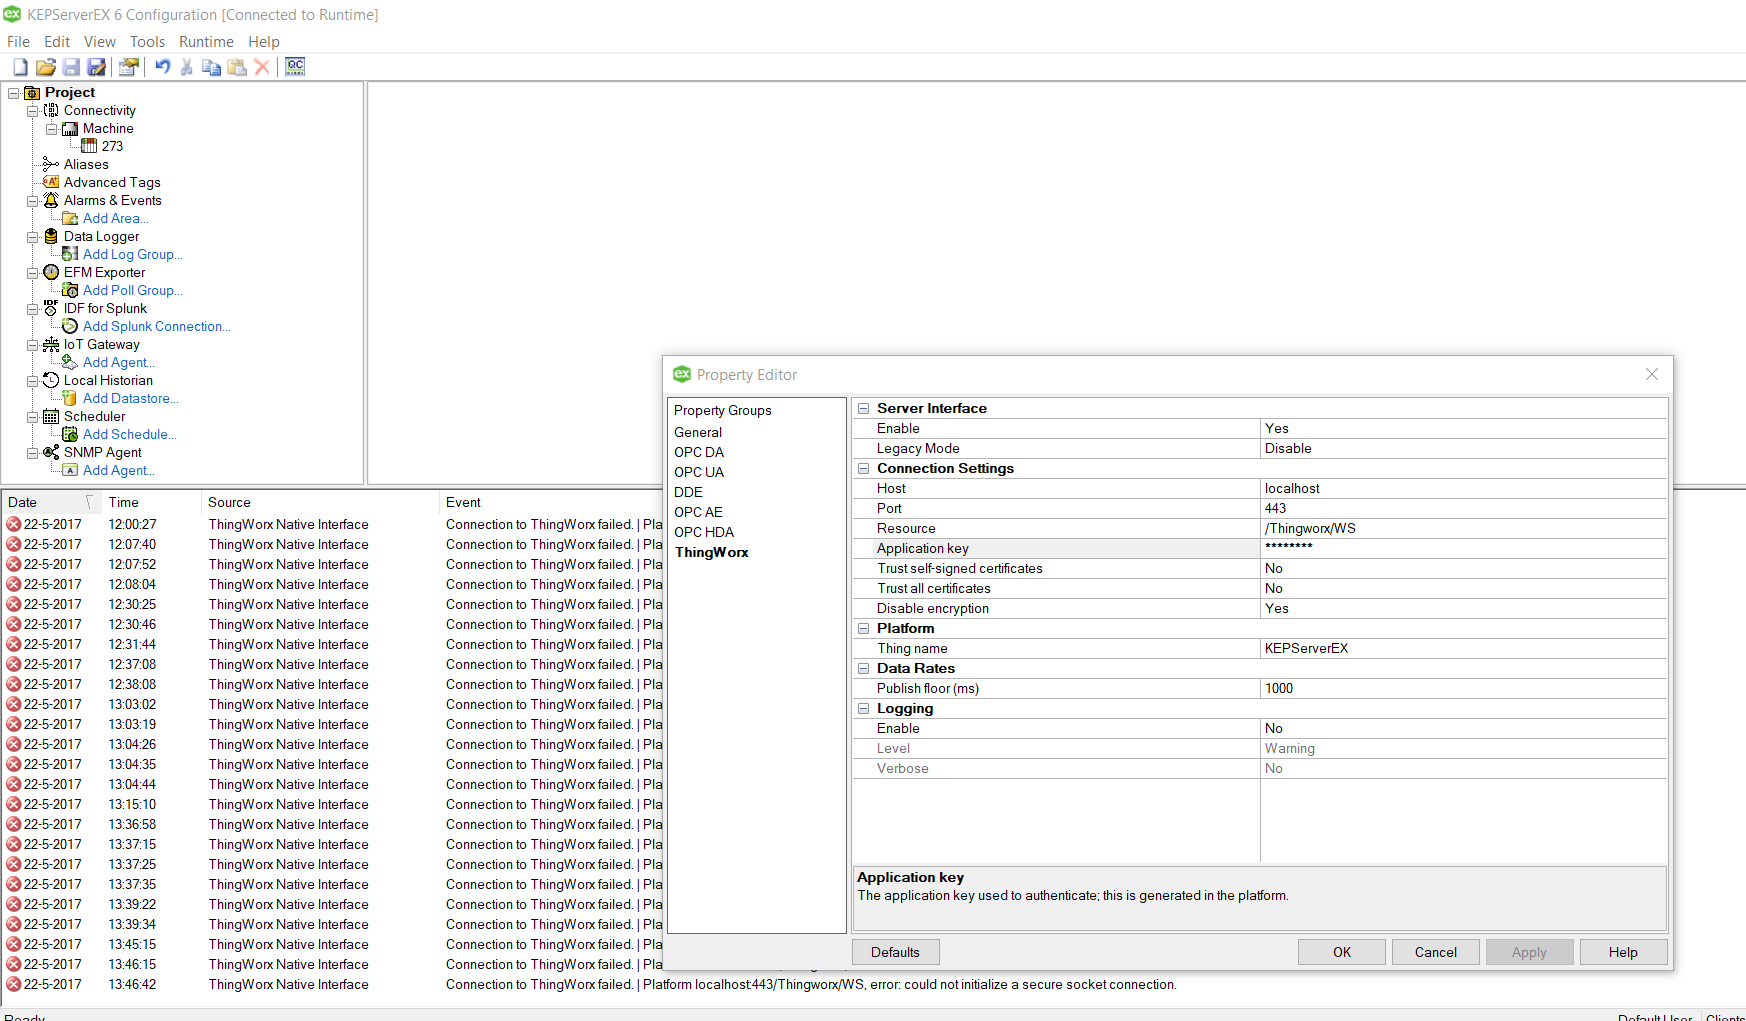Click the Trust all certificates value No
Image resolution: width=1746 pixels, height=1021 pixels.
pyautogui.click(x=1463, y=588)
